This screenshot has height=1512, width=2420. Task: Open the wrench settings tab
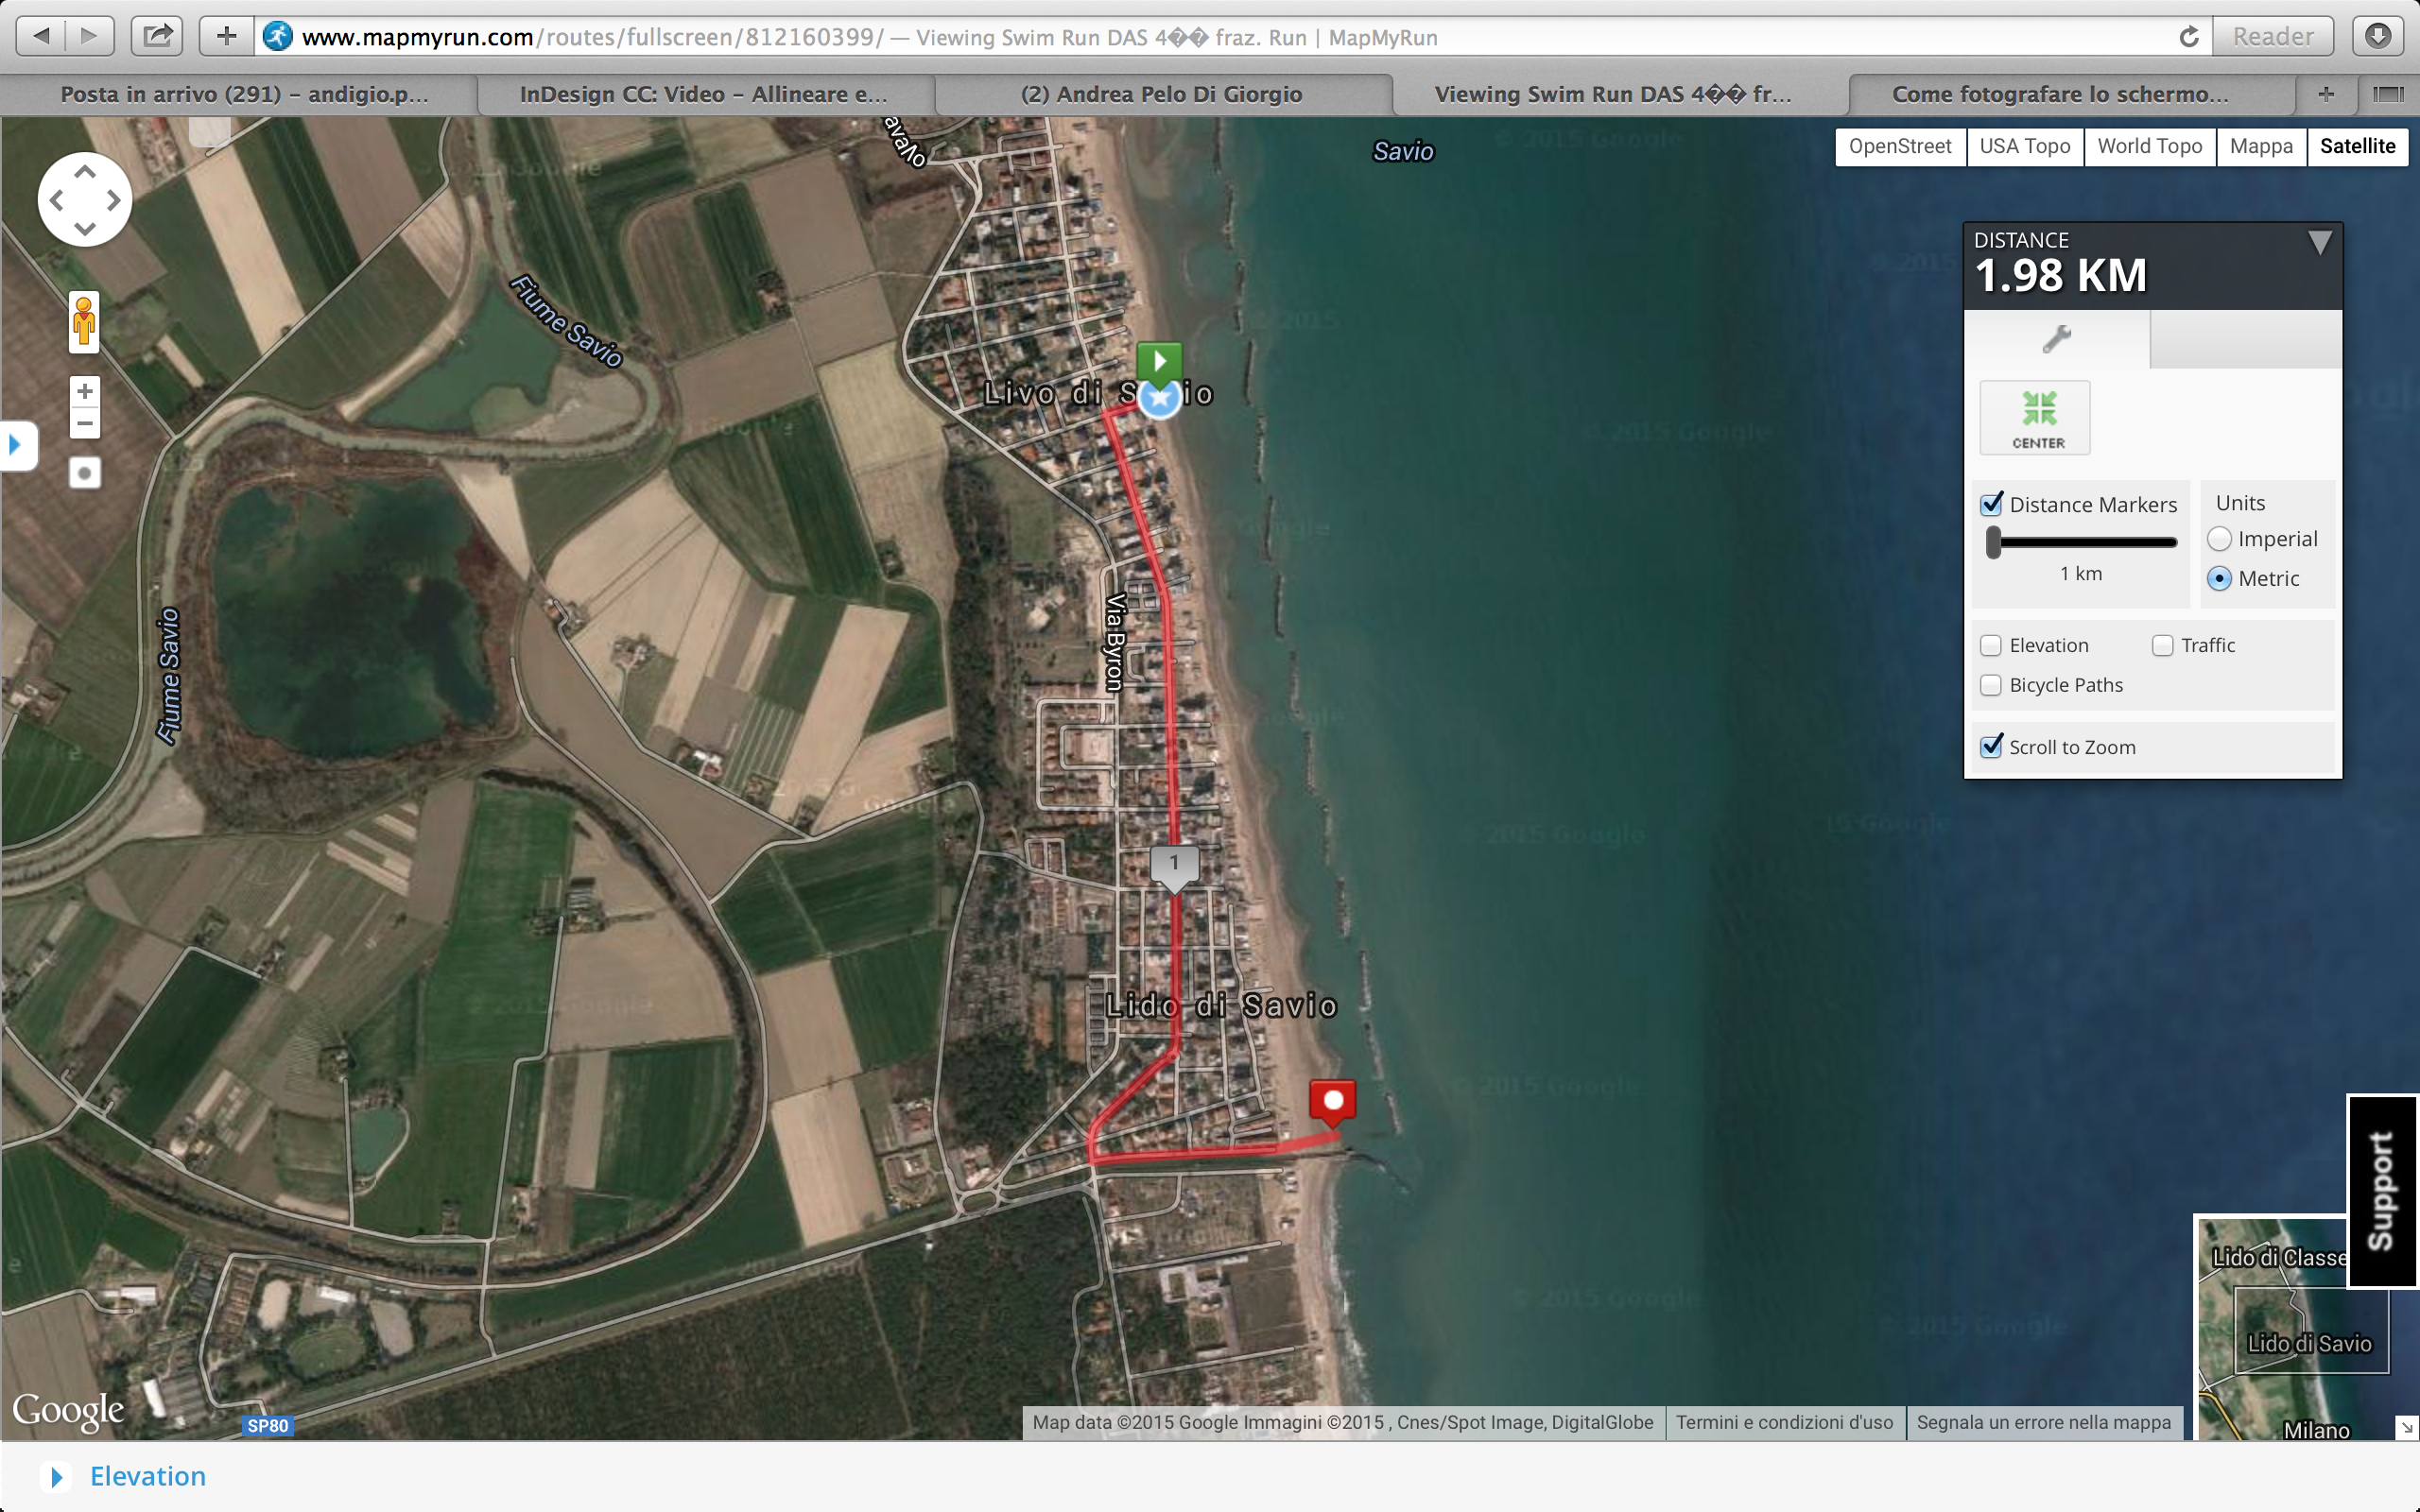tap(2056, 339)
